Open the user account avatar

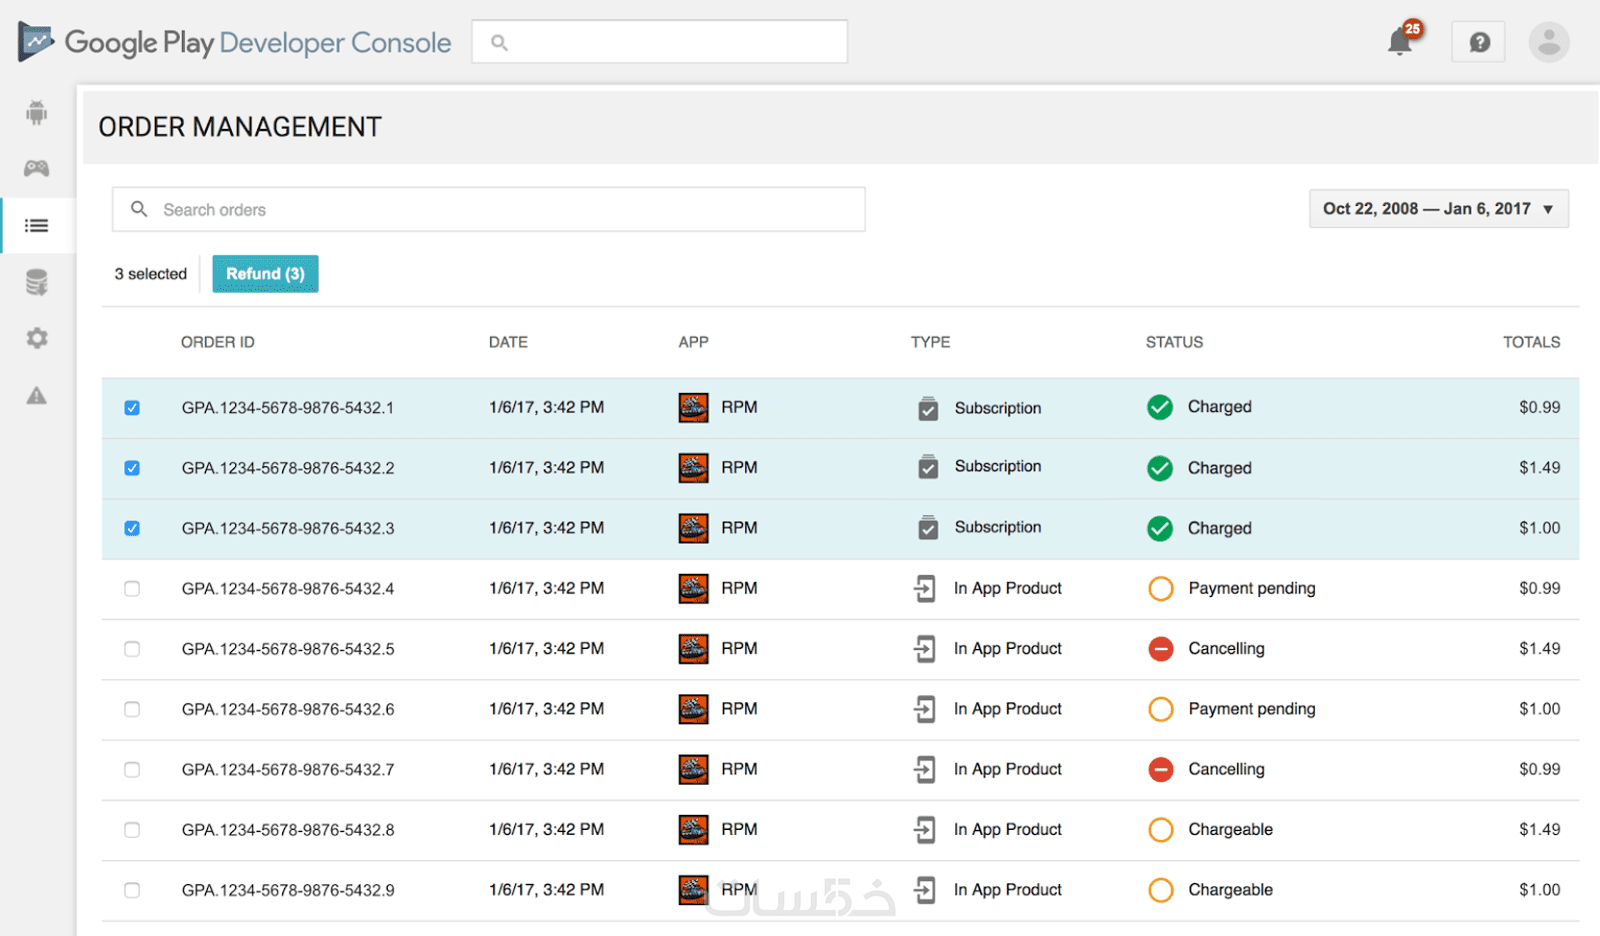1549,42
